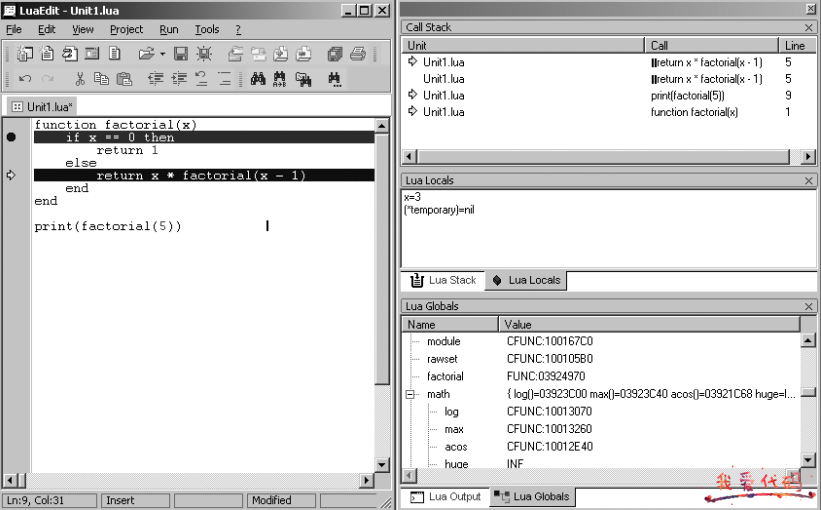
Task: Select the 'function factorial(x)' Call Stack row
Action: [x=607, y=112]
